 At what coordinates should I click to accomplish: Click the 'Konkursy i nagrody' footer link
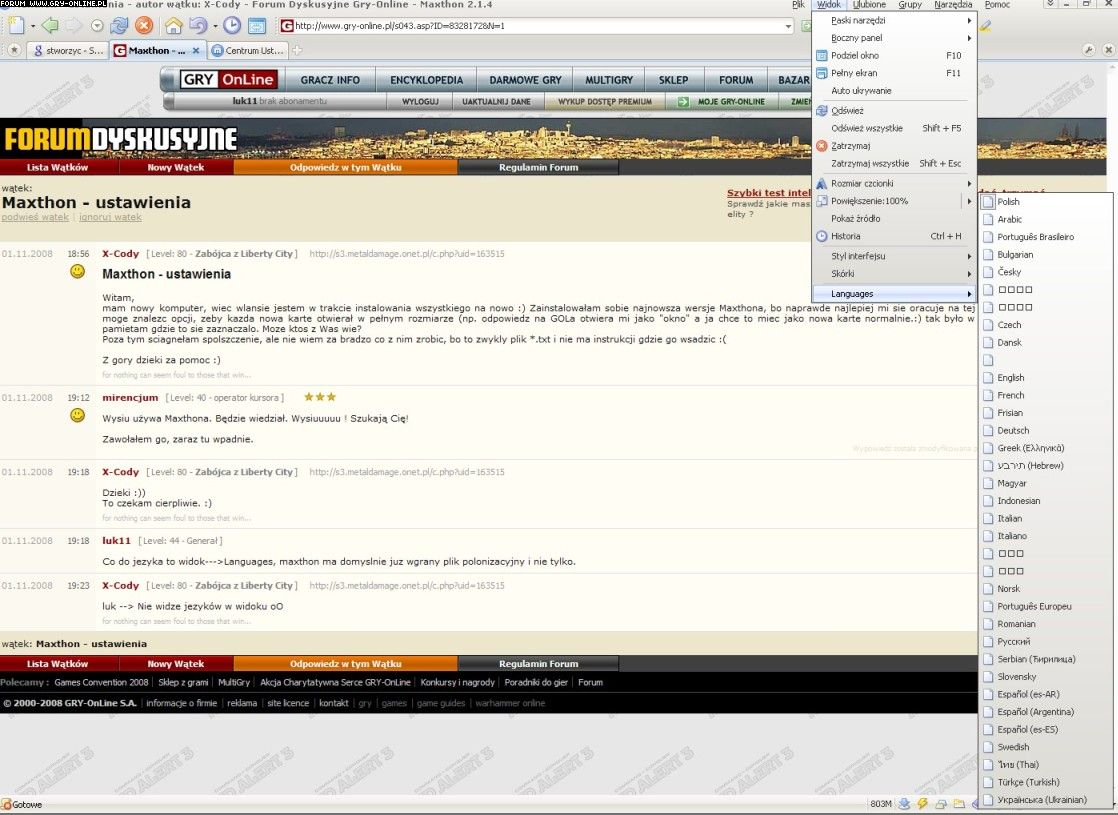[458, 682]
